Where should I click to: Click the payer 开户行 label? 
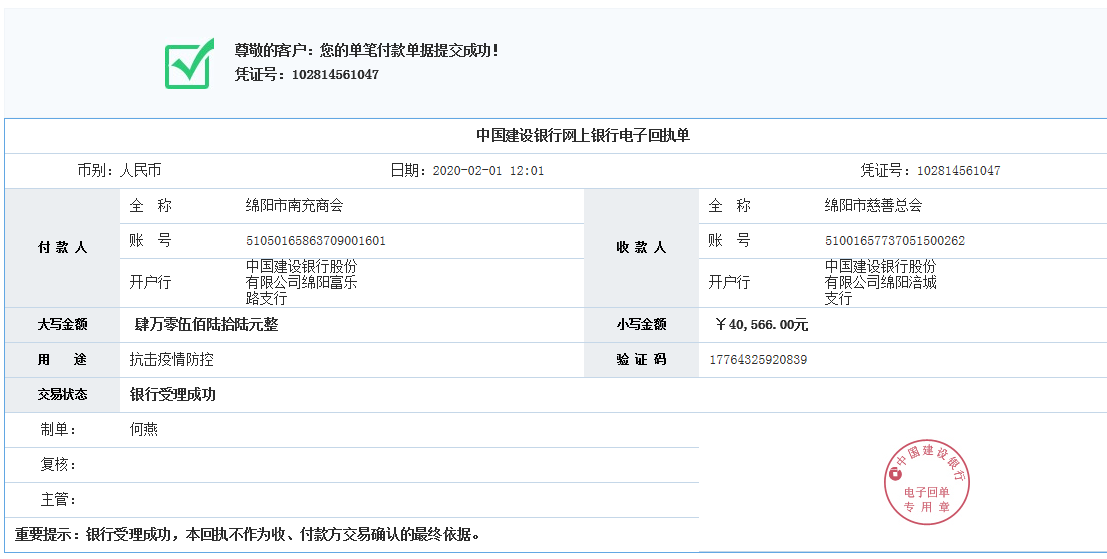pyautogui.click(x=150, y=282)
